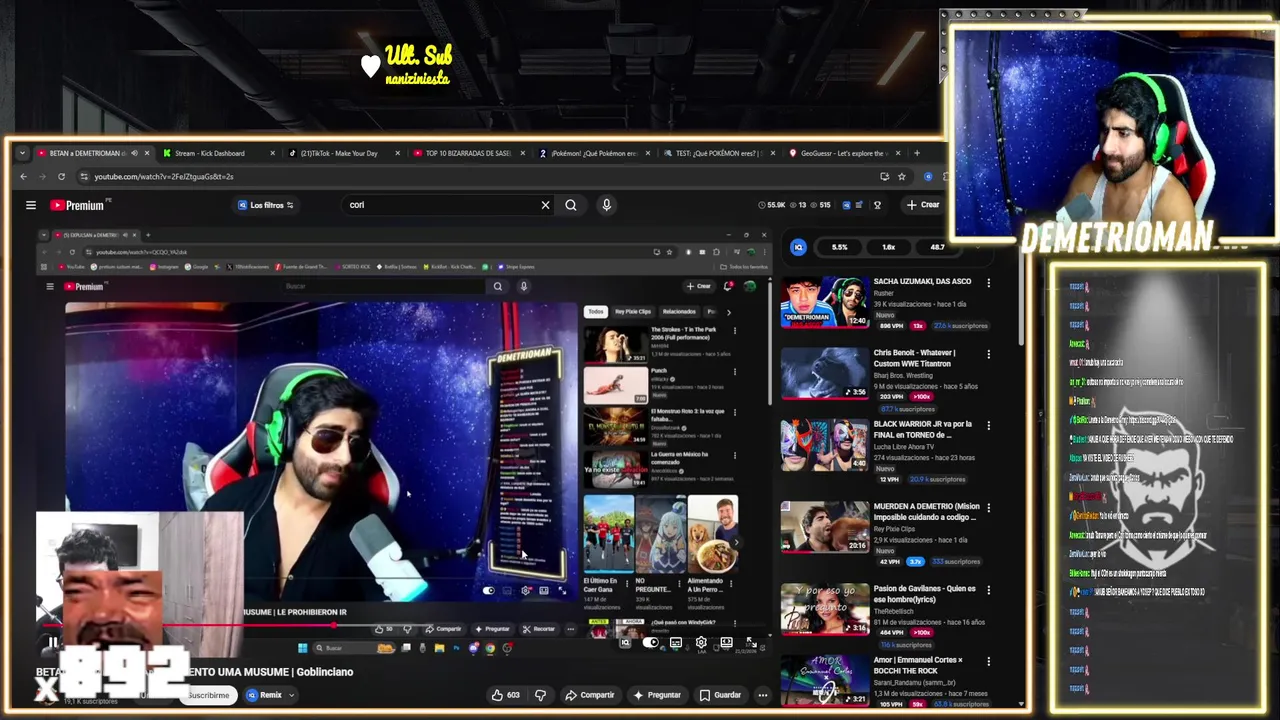The width and height of the screenshot is (1280, 720).
Task: Click the channel name 'Rusher'
Action: pyautogui.click(x=883, y=293)
